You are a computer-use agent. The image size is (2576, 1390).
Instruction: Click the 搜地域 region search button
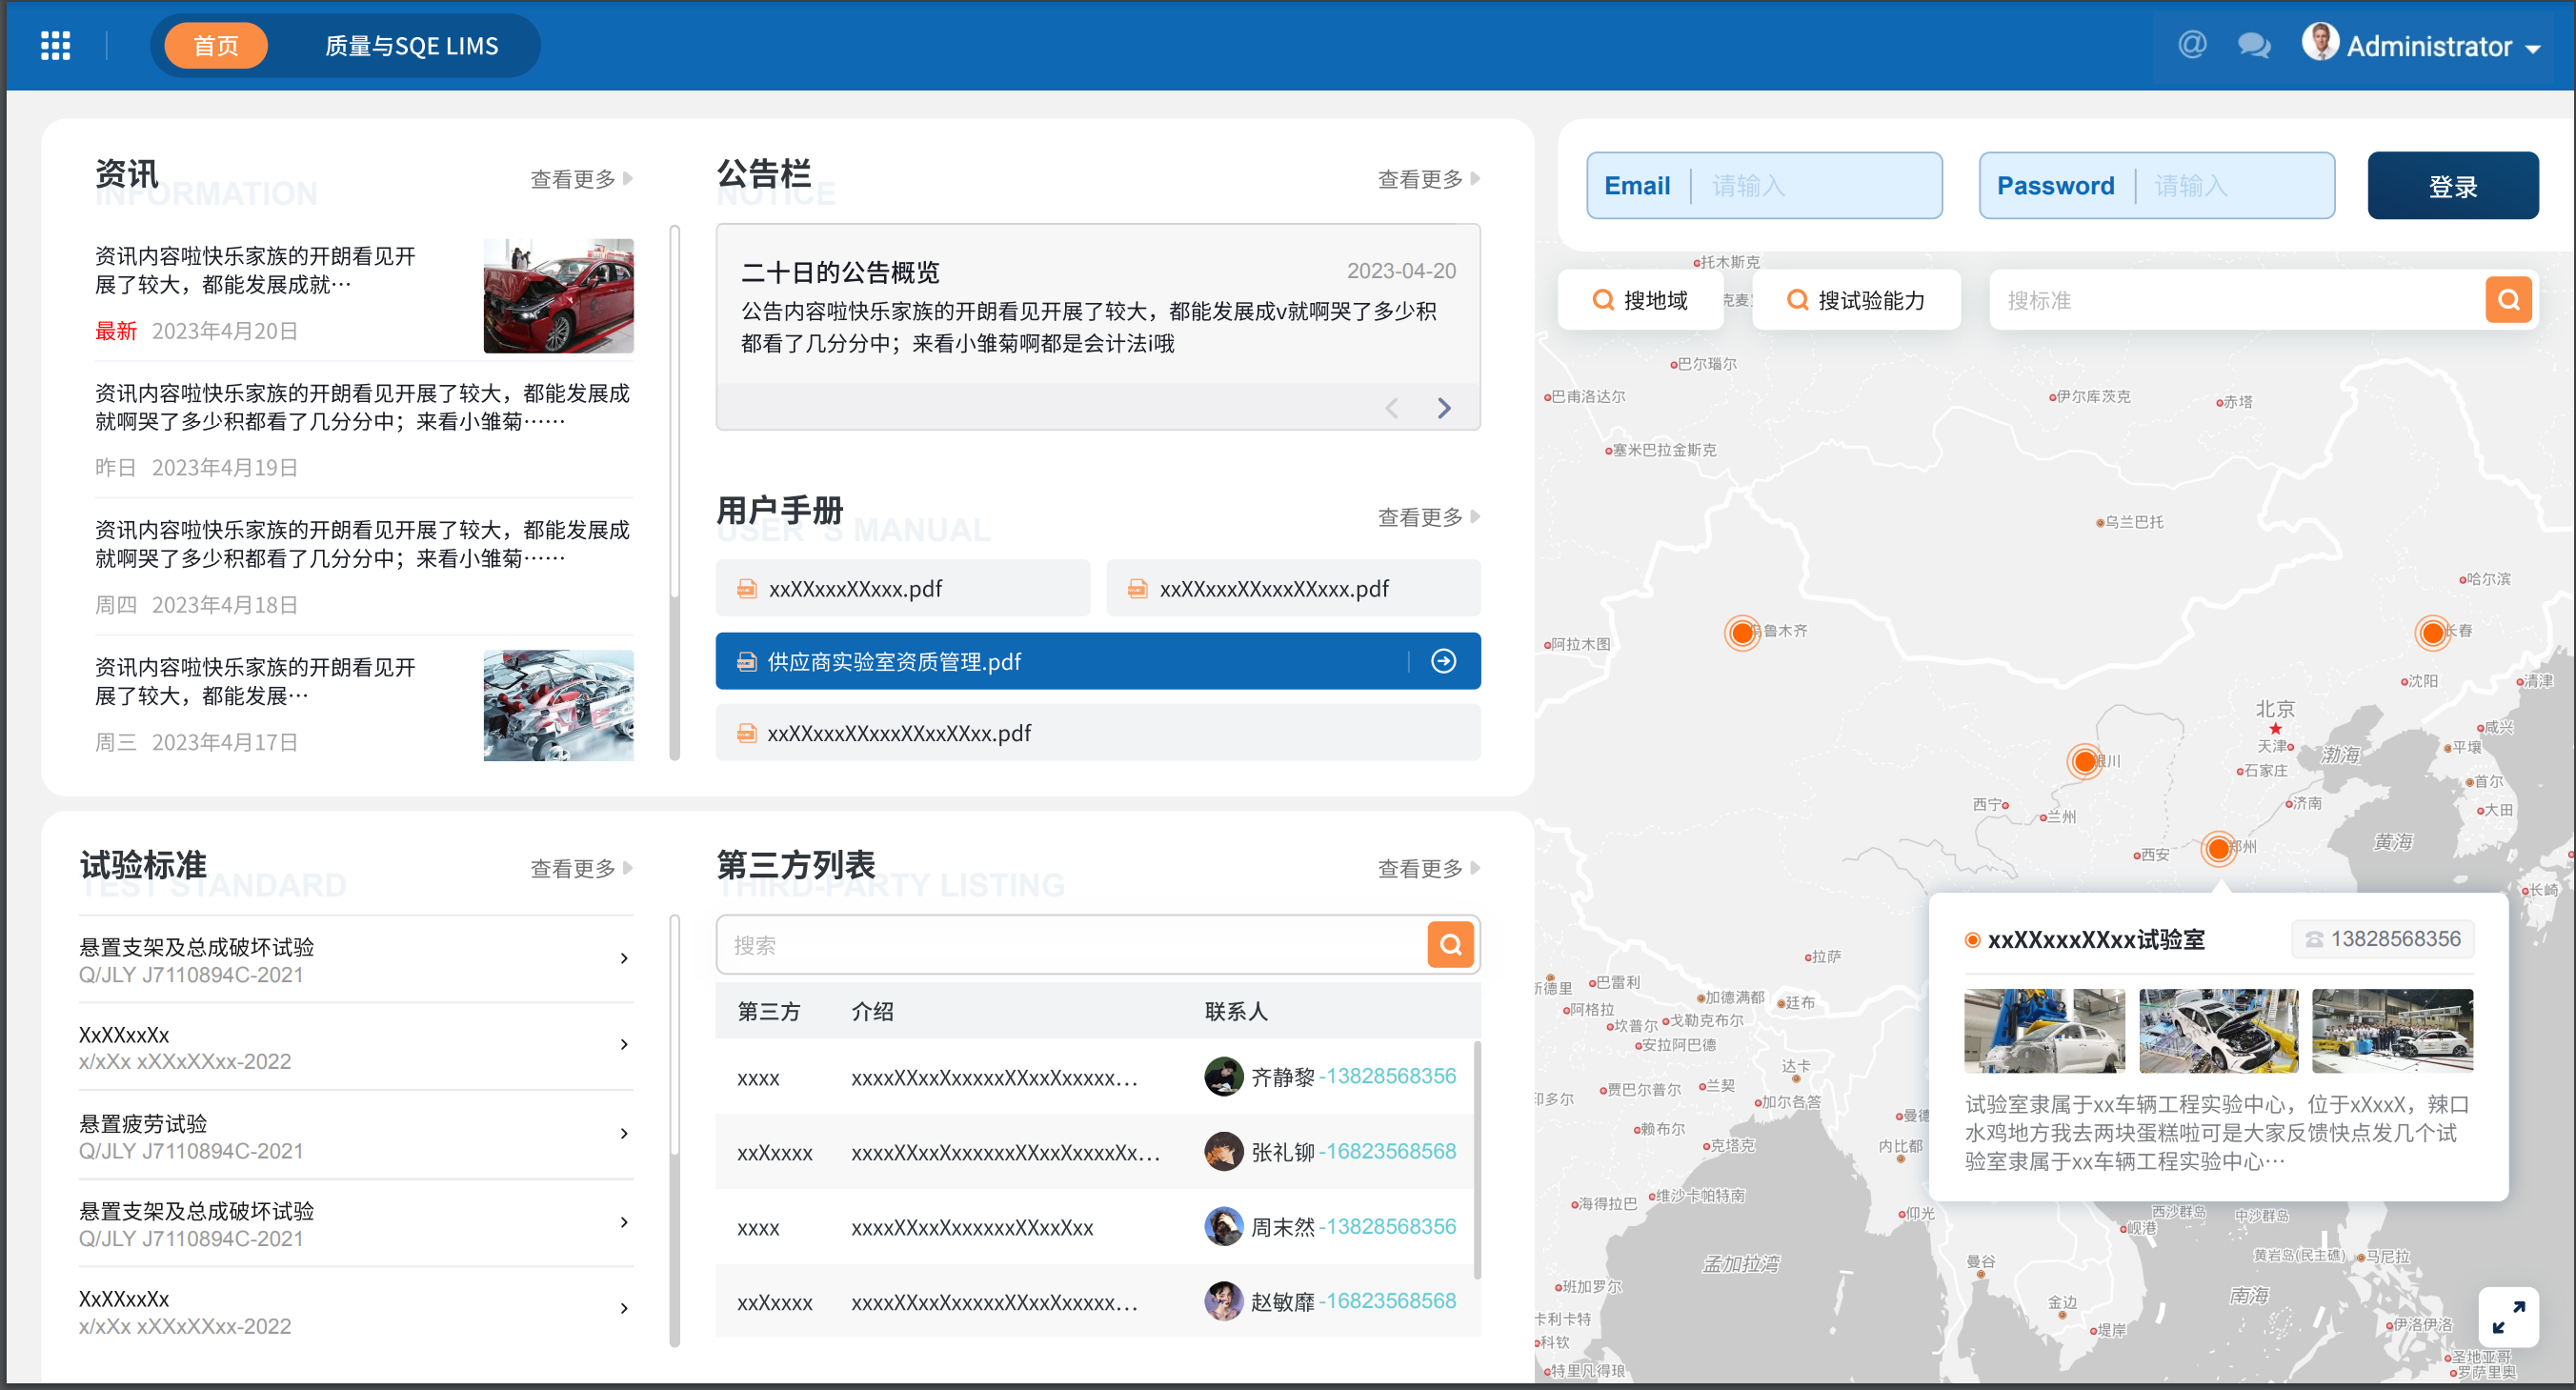click(x=1640, y=300)
